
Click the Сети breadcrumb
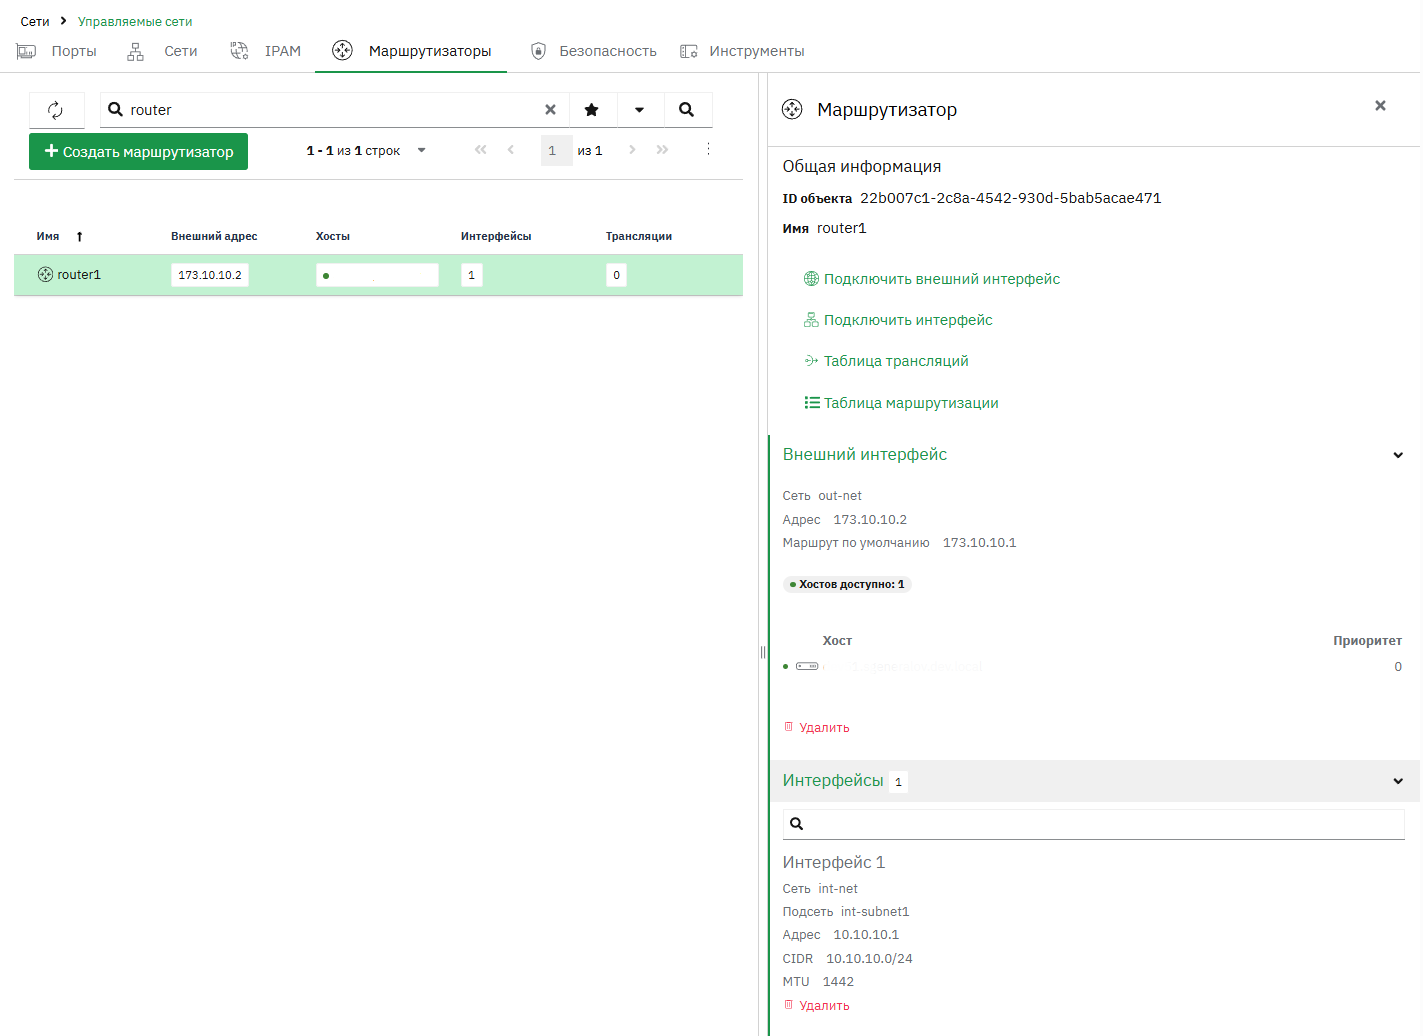point(35,22)
